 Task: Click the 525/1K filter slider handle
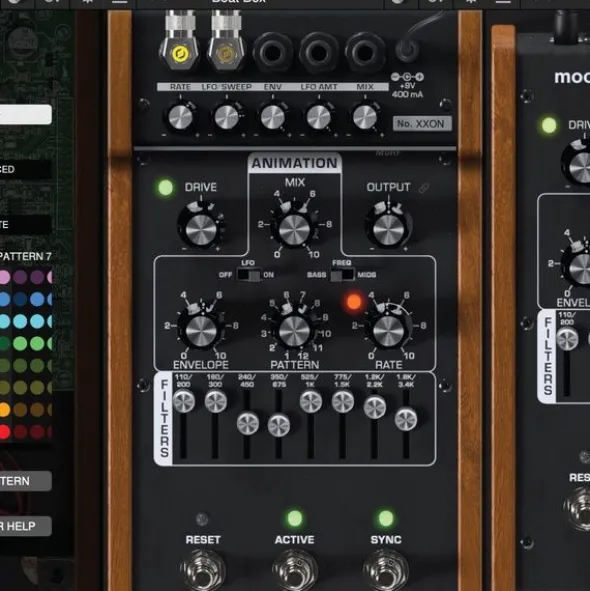coord(311,401)
